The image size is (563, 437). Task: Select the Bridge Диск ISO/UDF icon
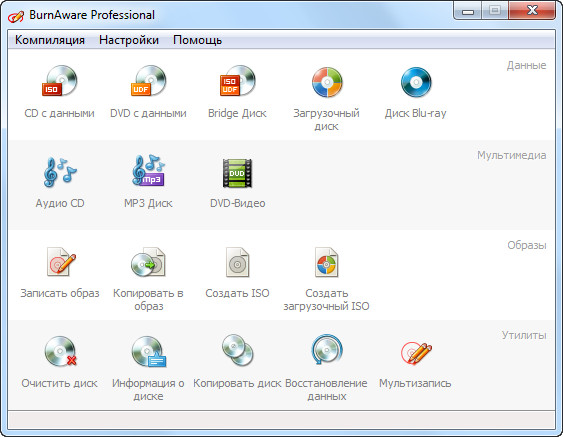(237, 81)
